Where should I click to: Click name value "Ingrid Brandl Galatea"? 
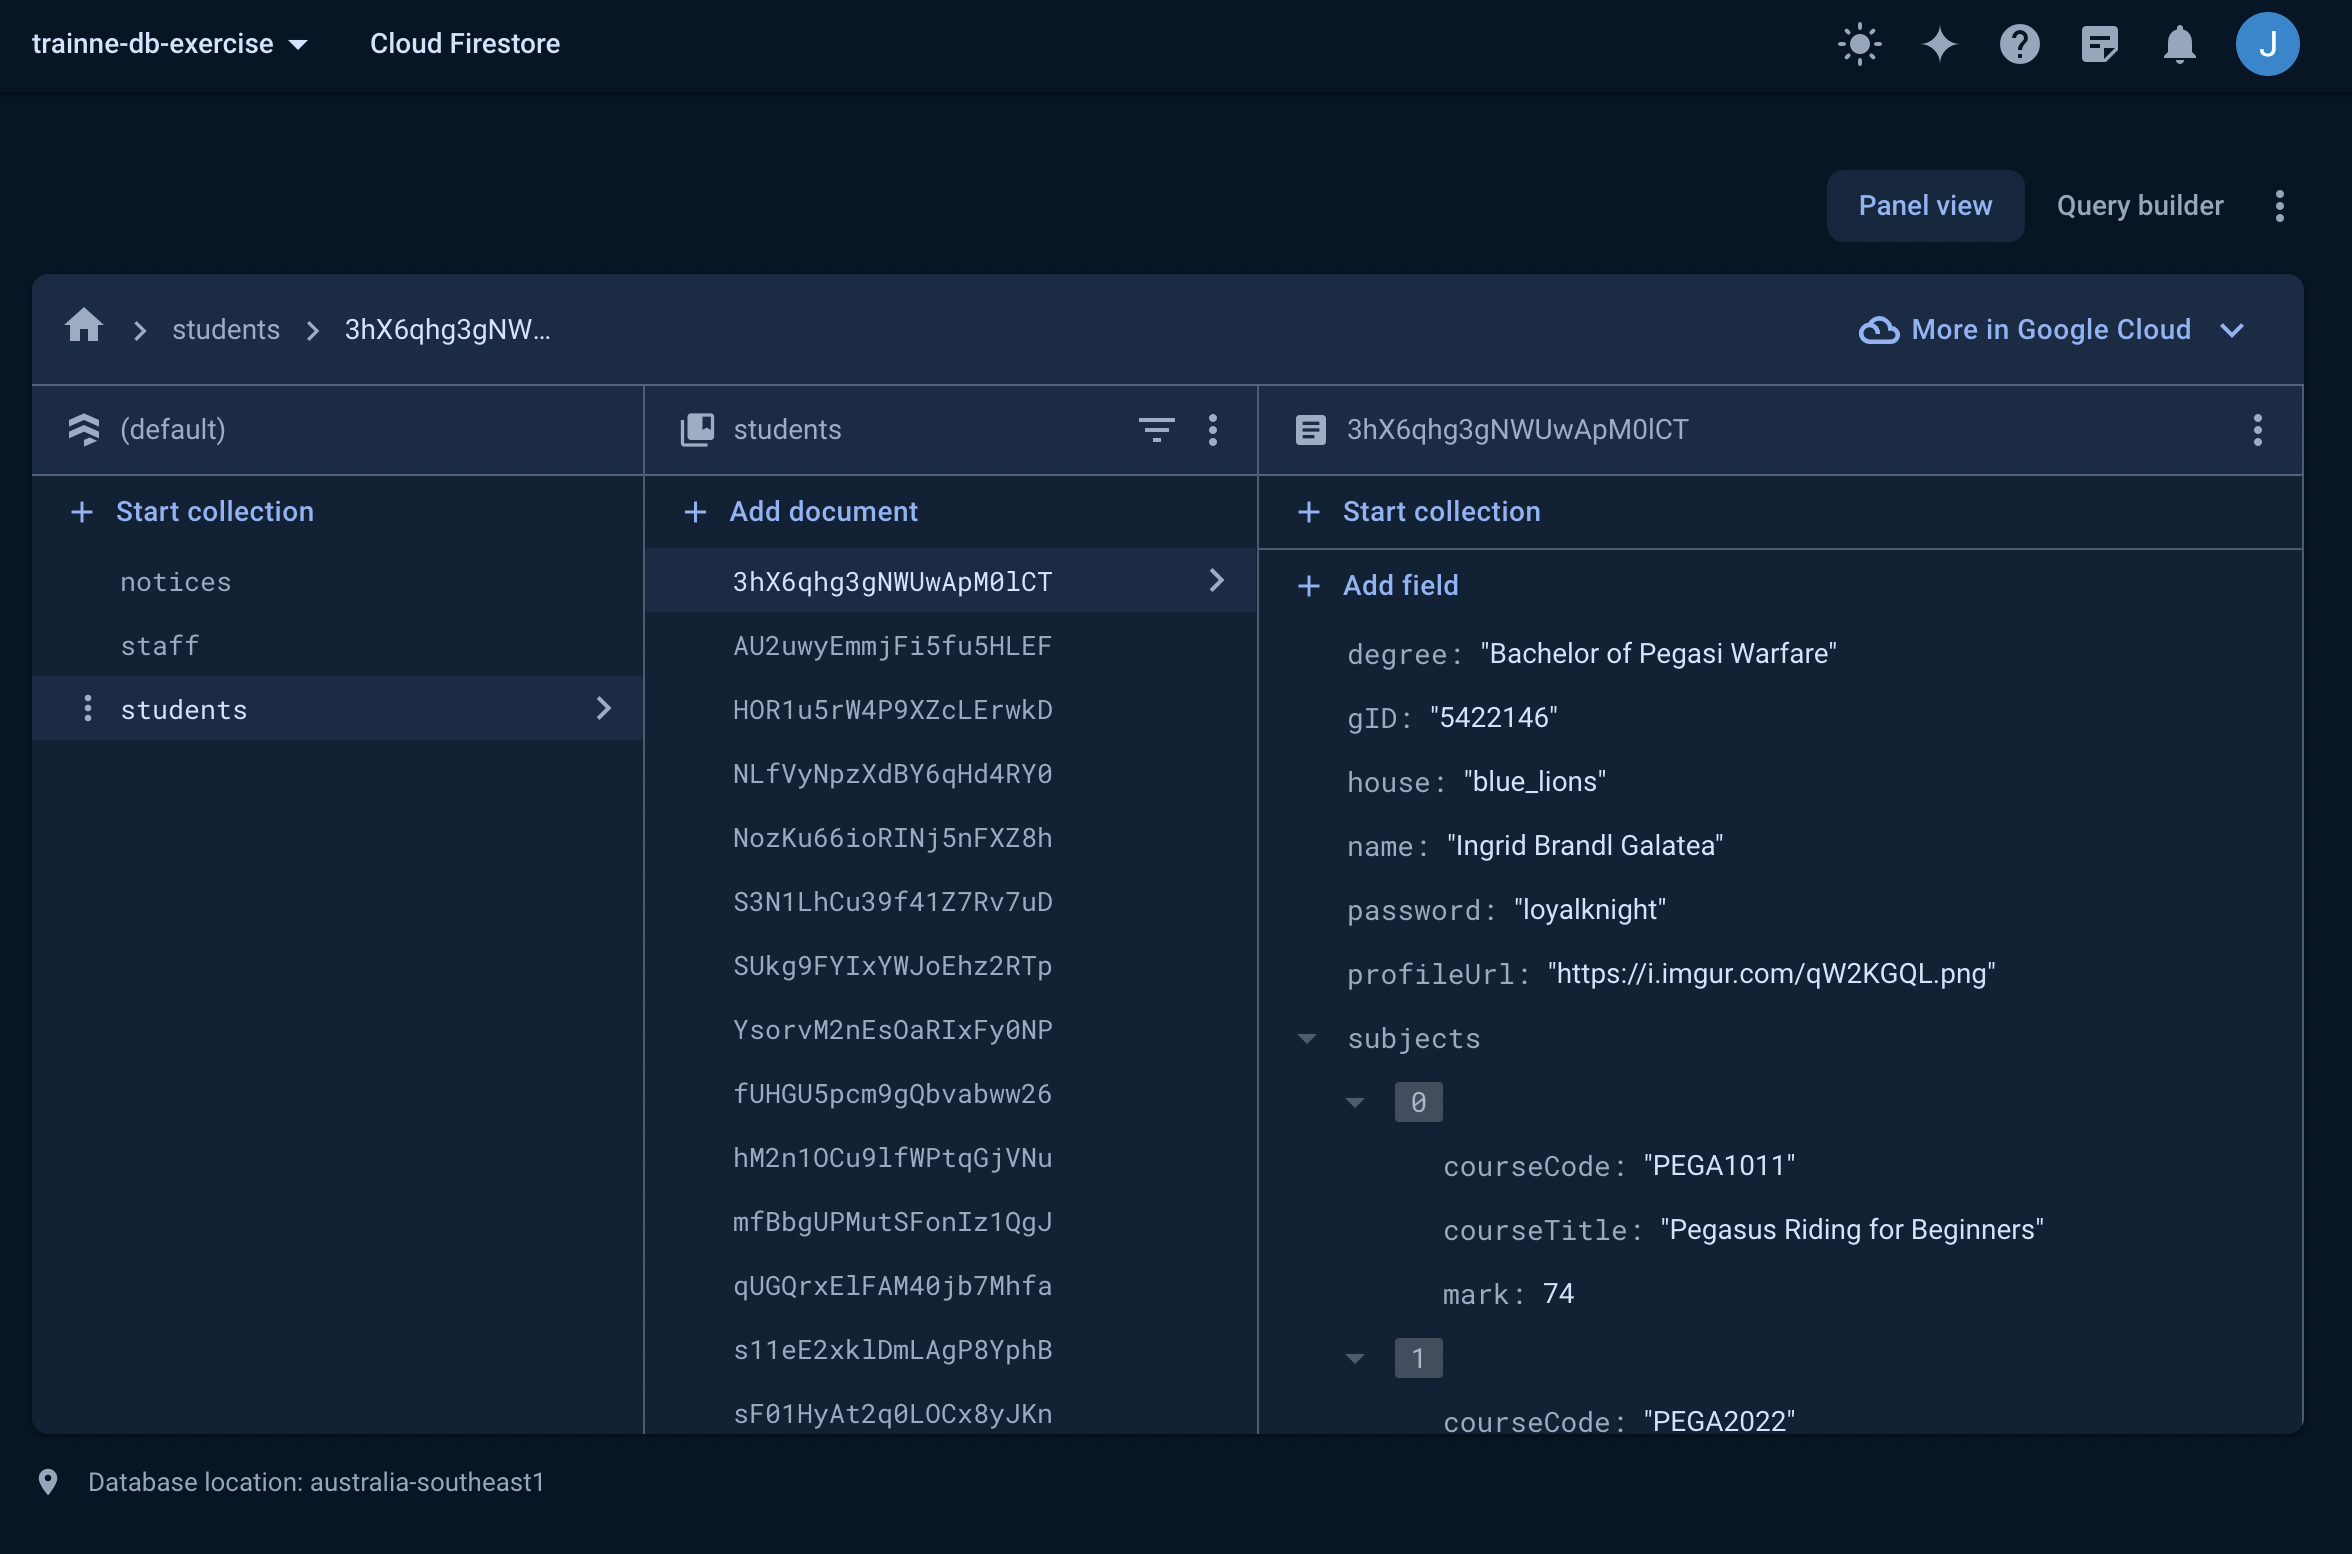pyautogui.click(x=1585, y=846)
